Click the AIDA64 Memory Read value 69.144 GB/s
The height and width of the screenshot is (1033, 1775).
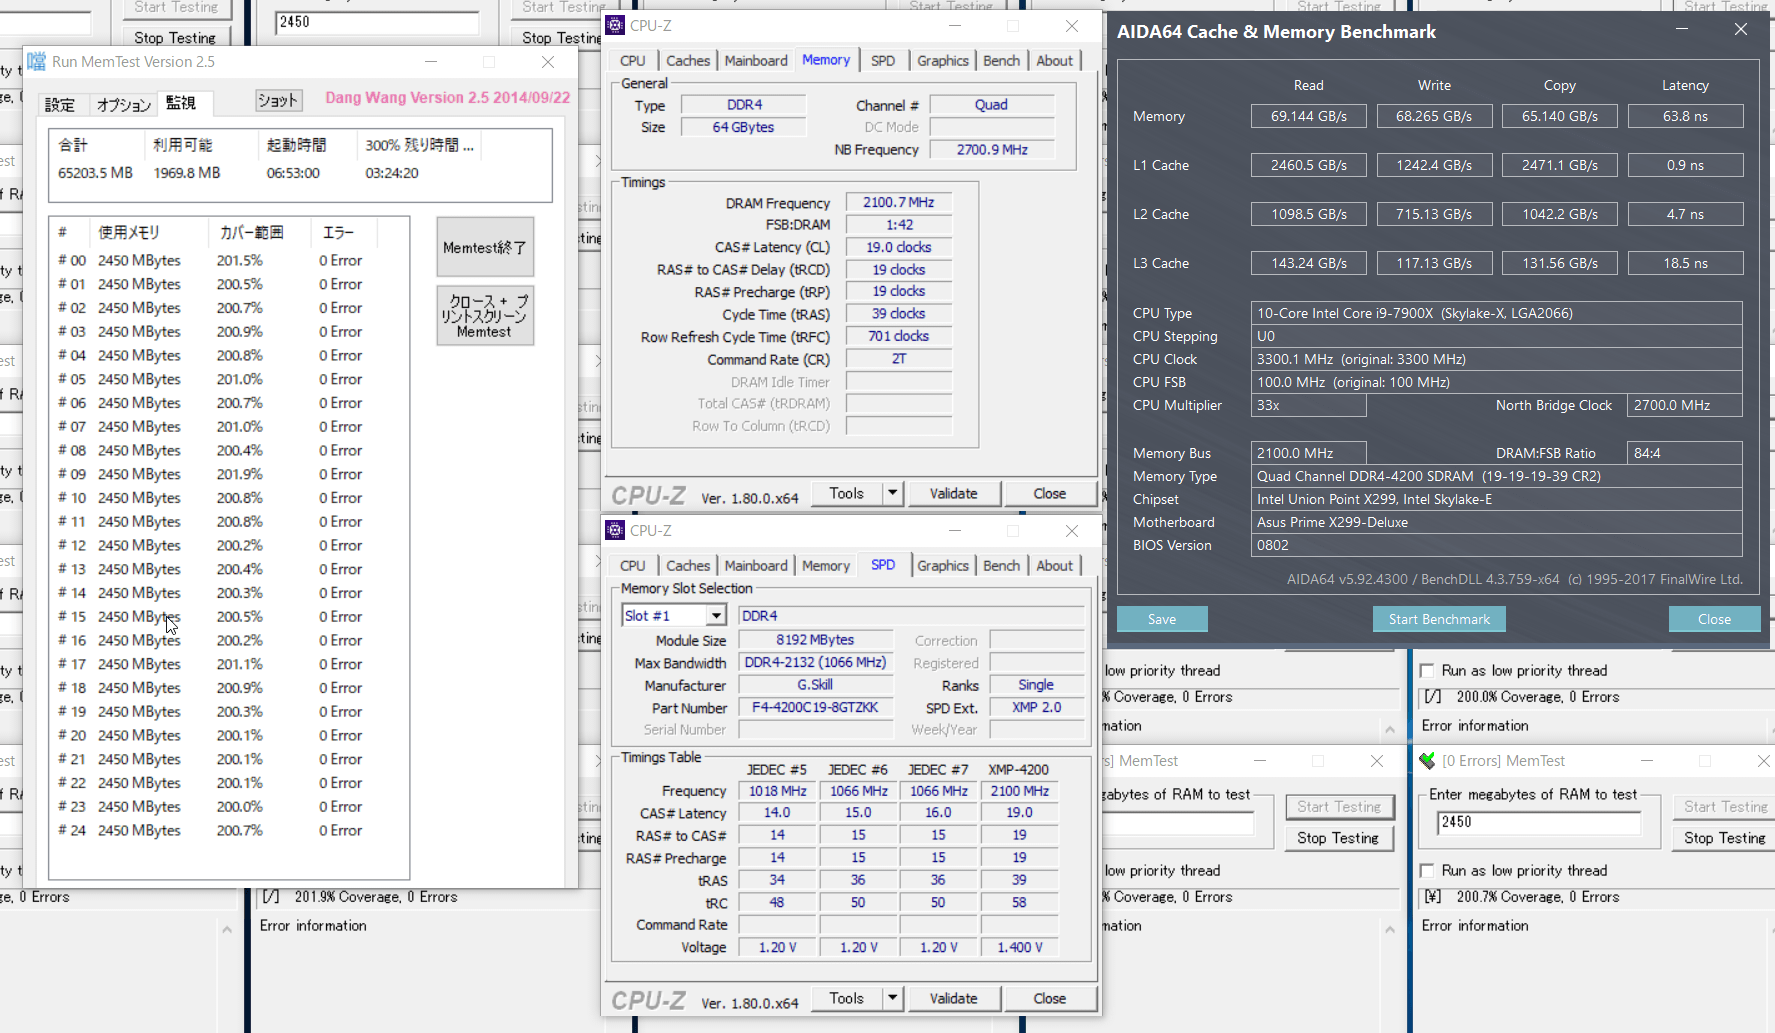click(1308, 116)
